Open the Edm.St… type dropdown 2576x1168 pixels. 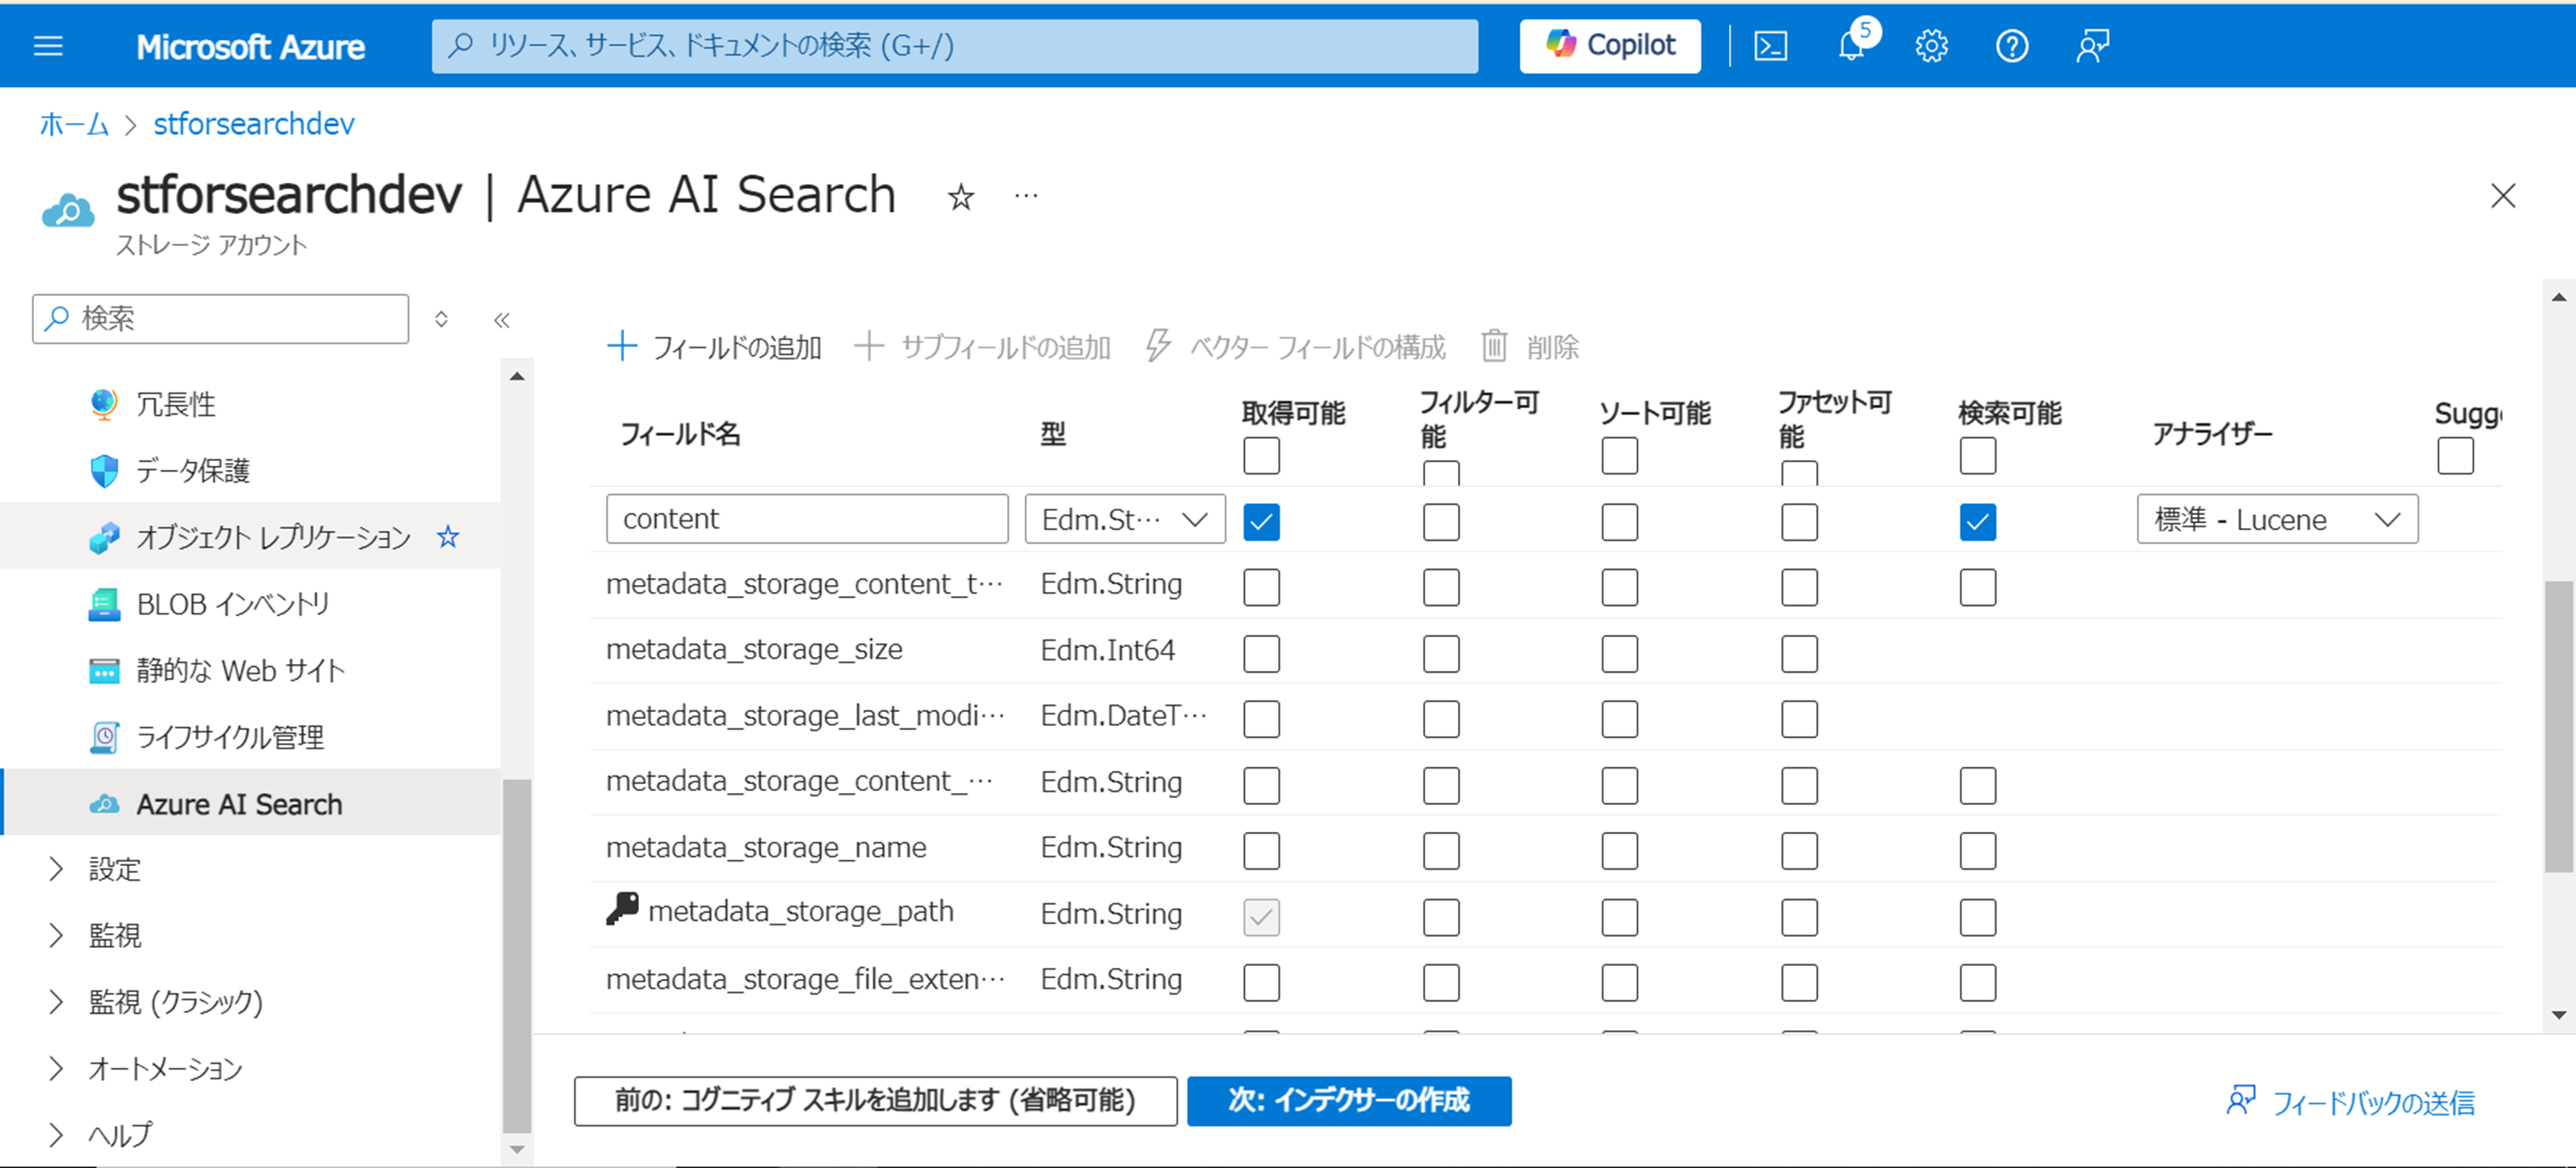[1125, 519]
